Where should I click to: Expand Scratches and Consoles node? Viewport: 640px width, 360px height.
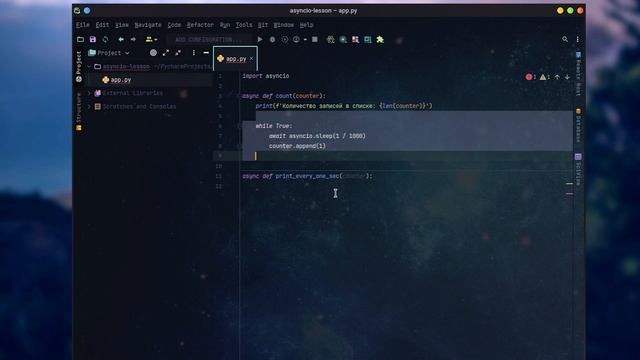(89, 107)
